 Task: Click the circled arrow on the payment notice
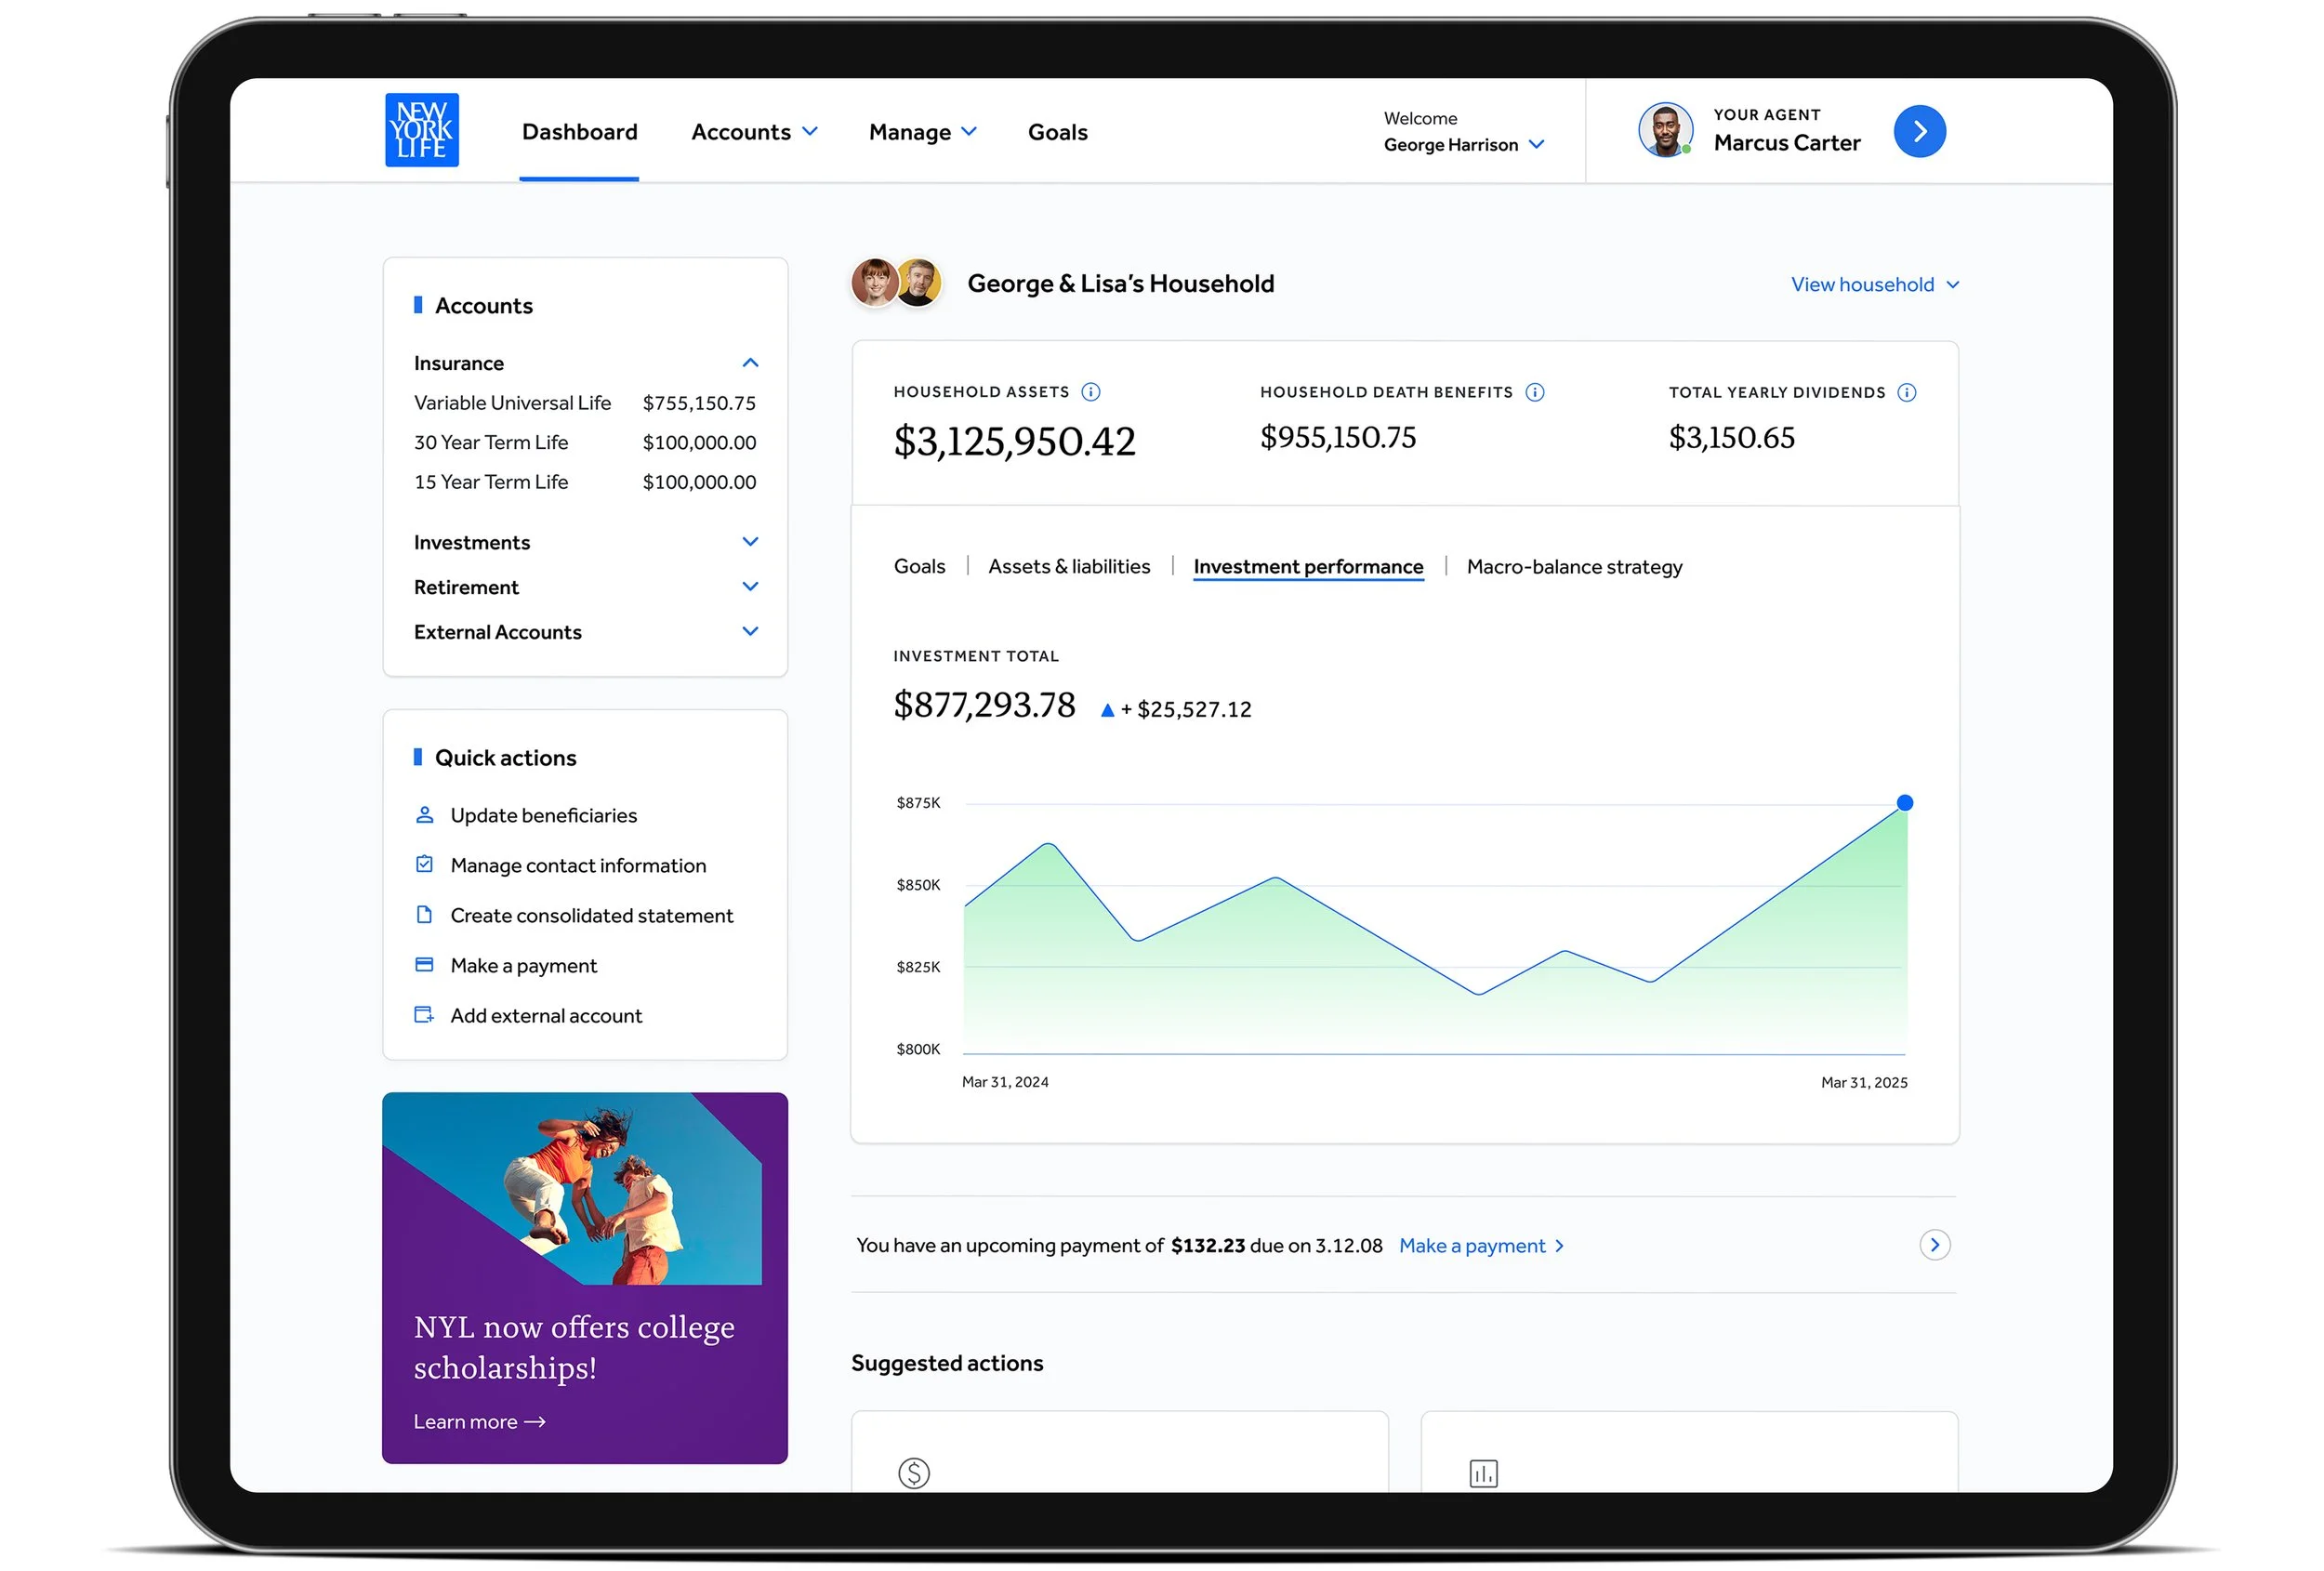[1934, 1245]
